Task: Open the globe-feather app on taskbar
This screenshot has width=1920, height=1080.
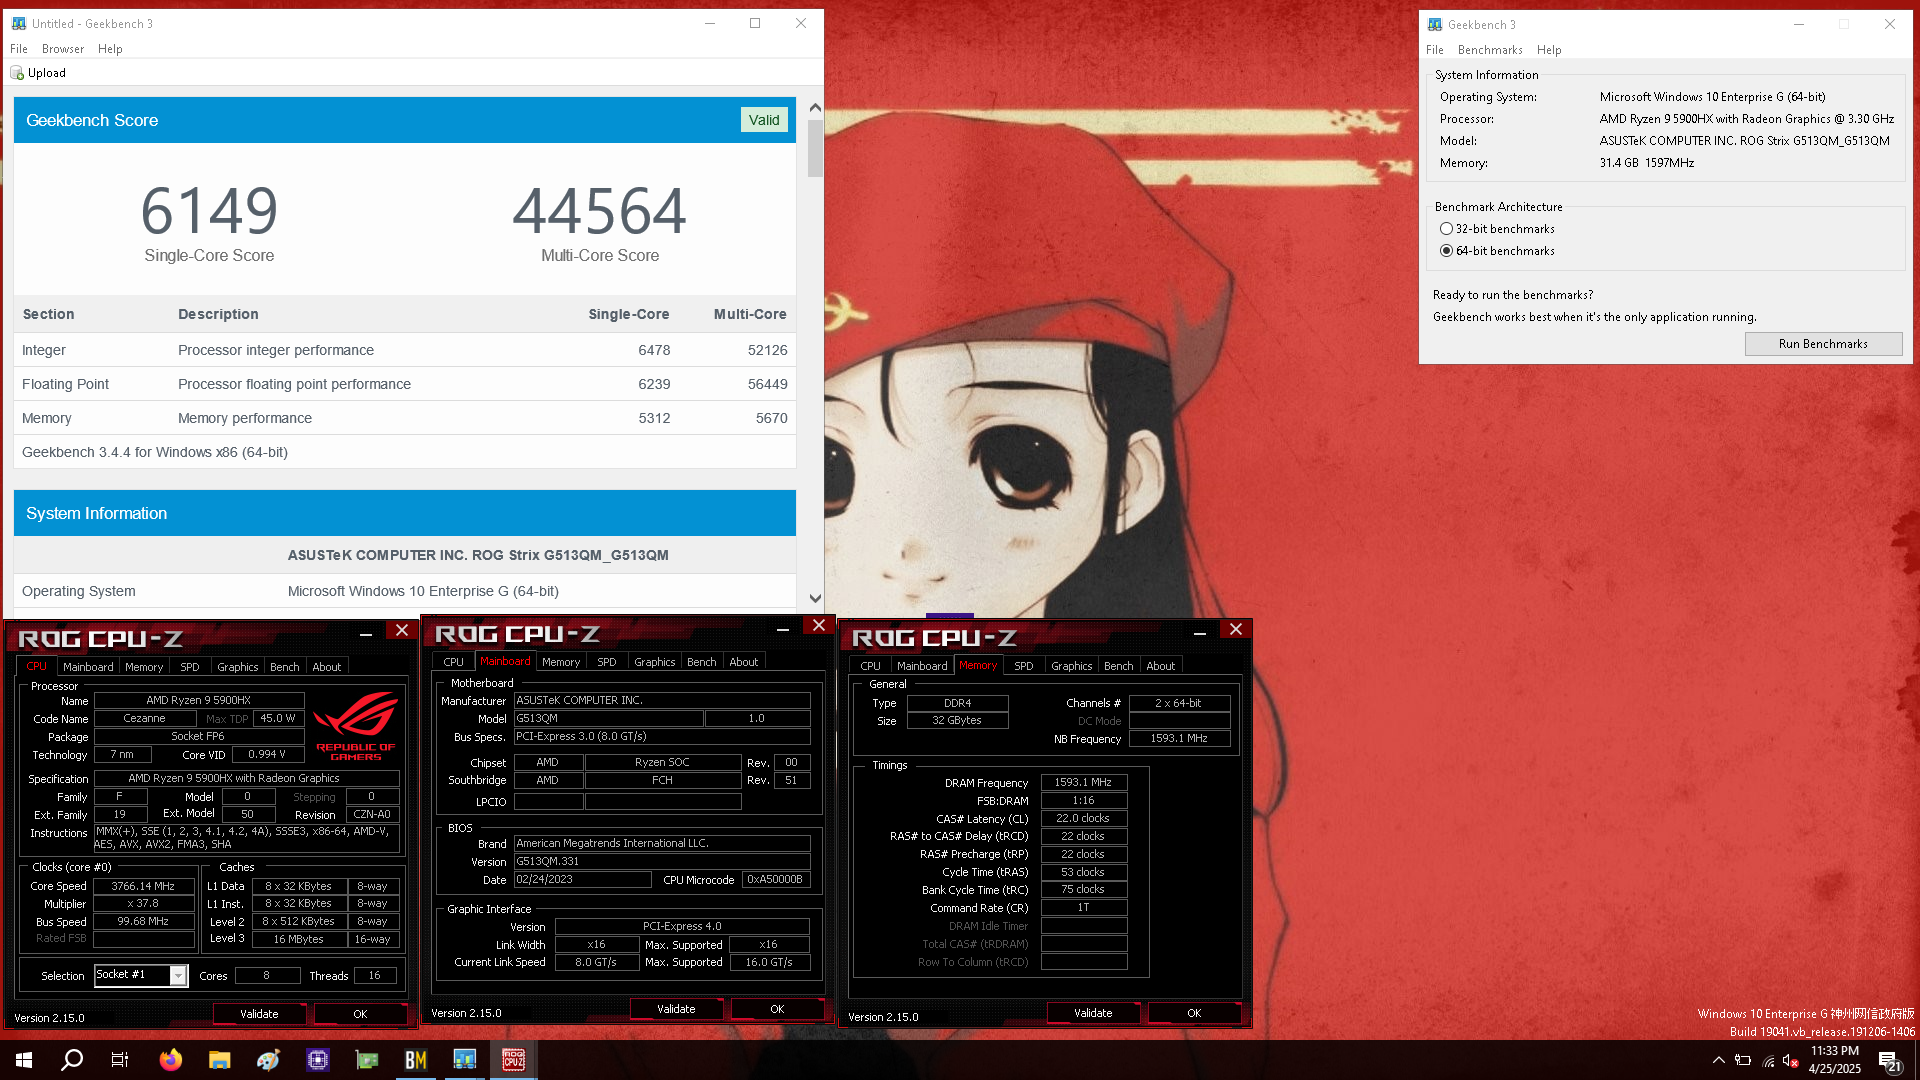Action: point(269,1060)
